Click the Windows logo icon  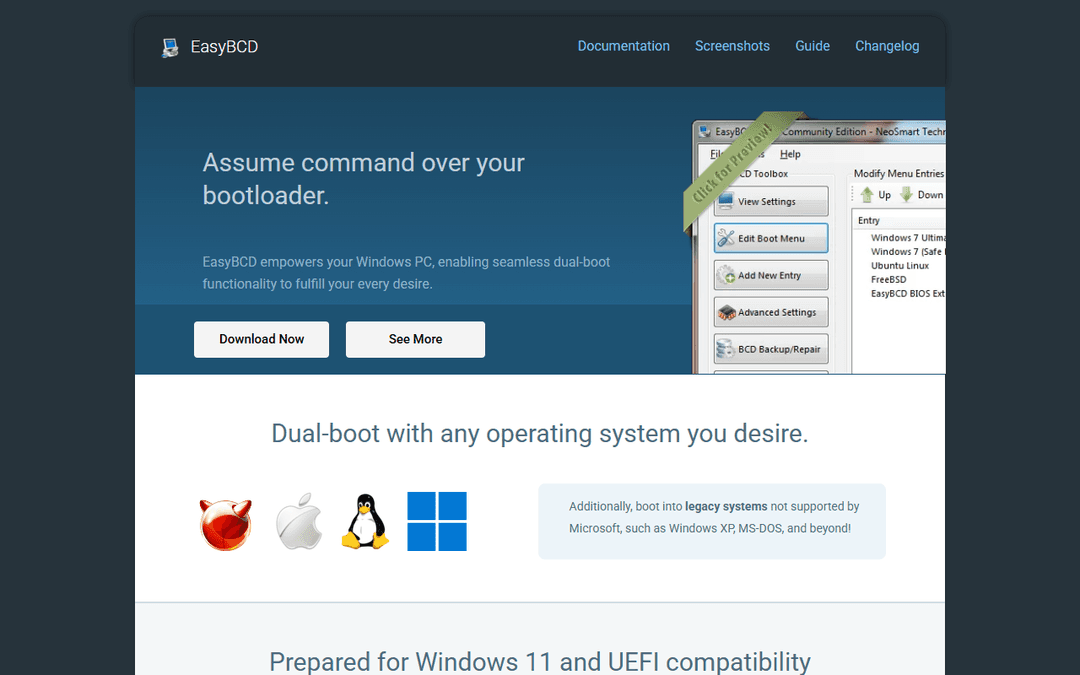pyautogui.click(x=437, y=521)
